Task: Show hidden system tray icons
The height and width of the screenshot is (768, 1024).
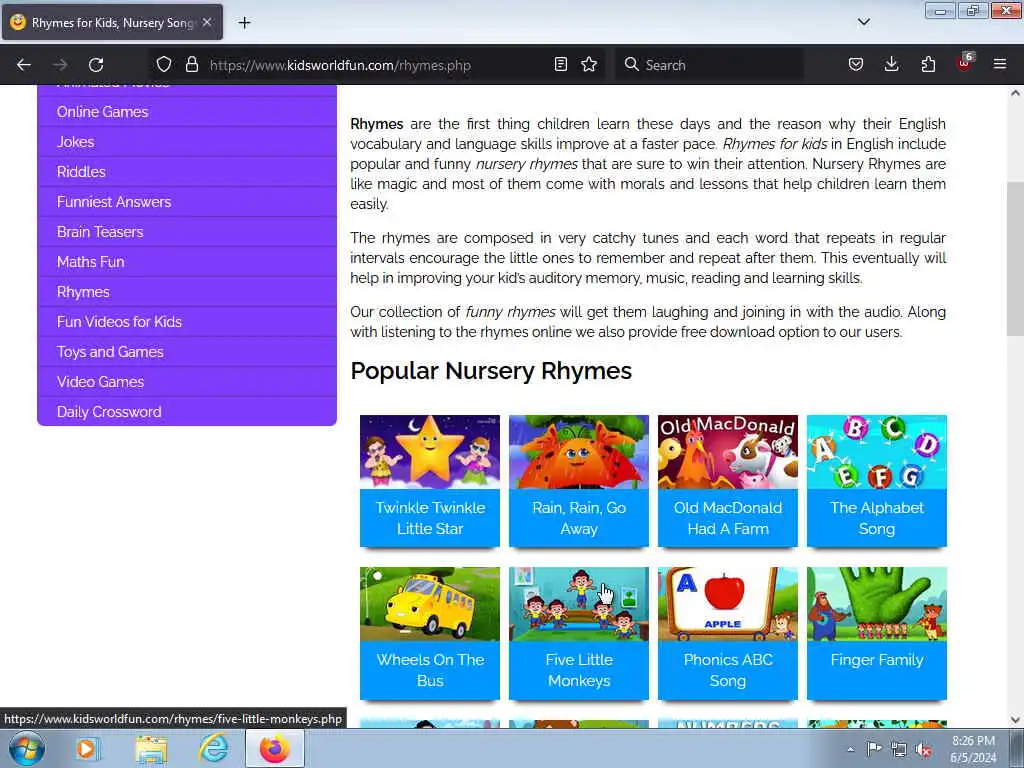Action: tap(850, 749)
